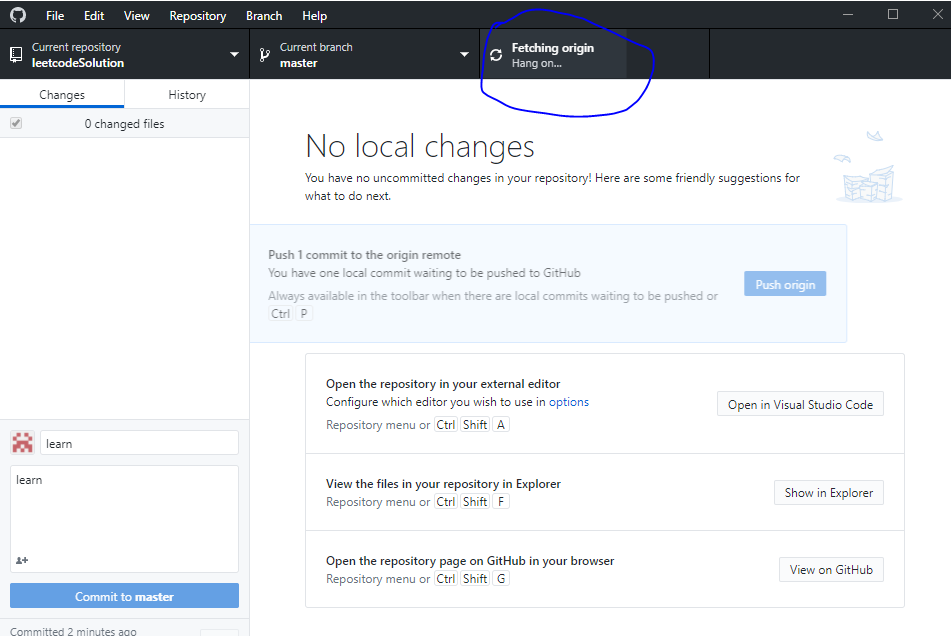Click the Show in Explorer button
951x636 pixels.
tap(828, 492)
